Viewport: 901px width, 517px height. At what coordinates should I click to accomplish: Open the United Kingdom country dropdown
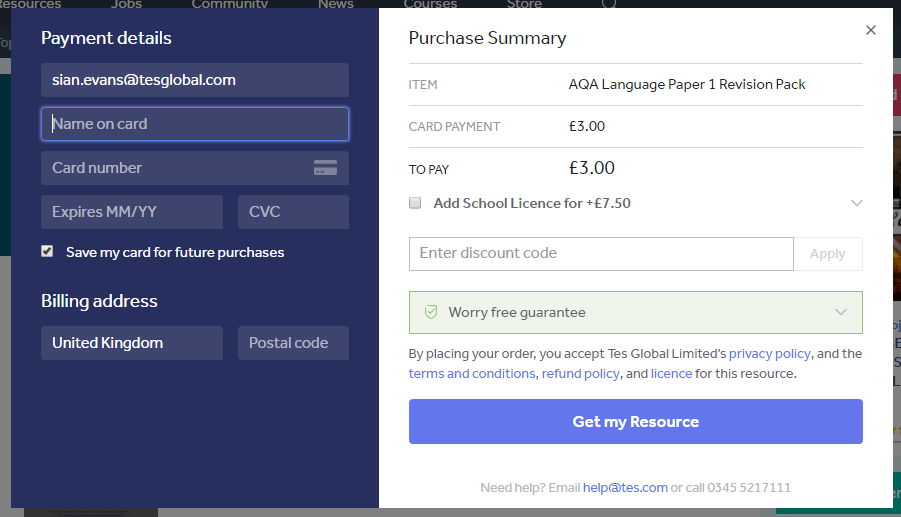pyautogui.click(x=132, y=343)
